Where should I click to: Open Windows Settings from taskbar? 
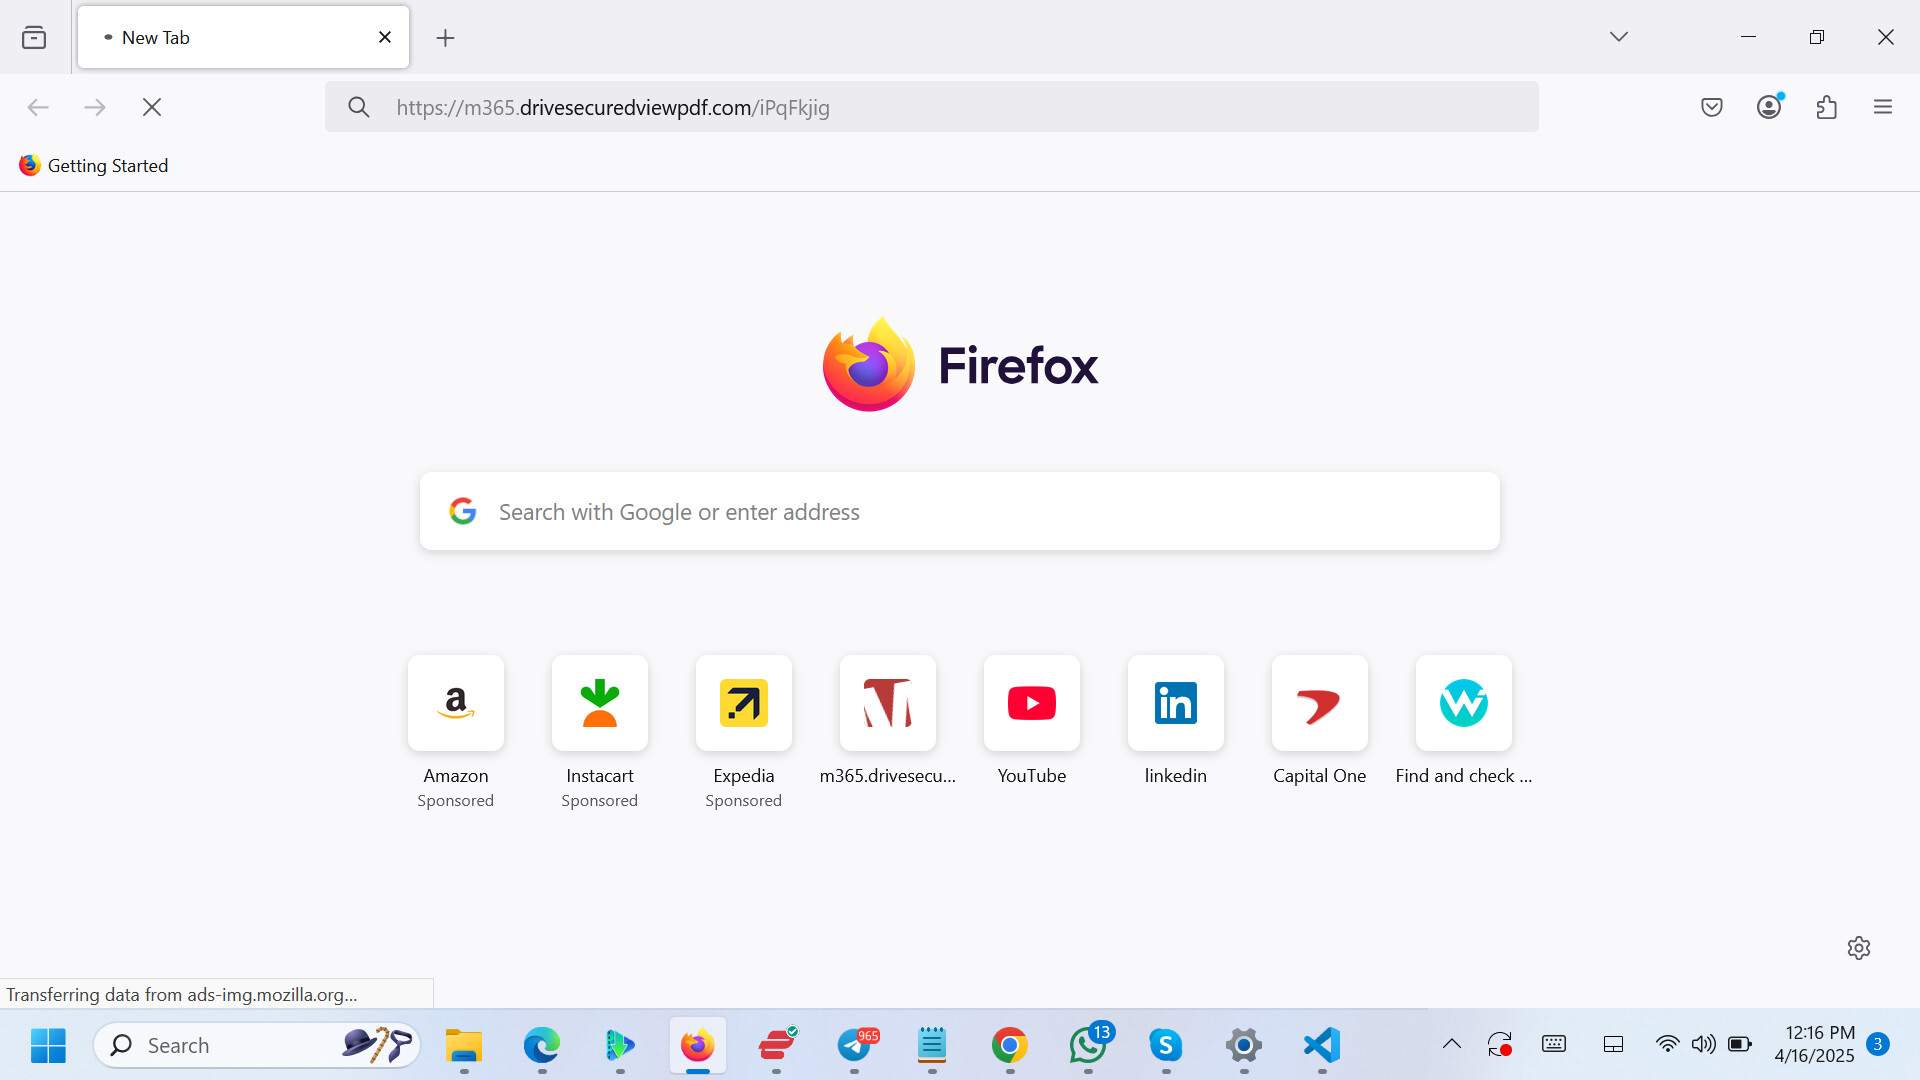tap(1244, 1045)
